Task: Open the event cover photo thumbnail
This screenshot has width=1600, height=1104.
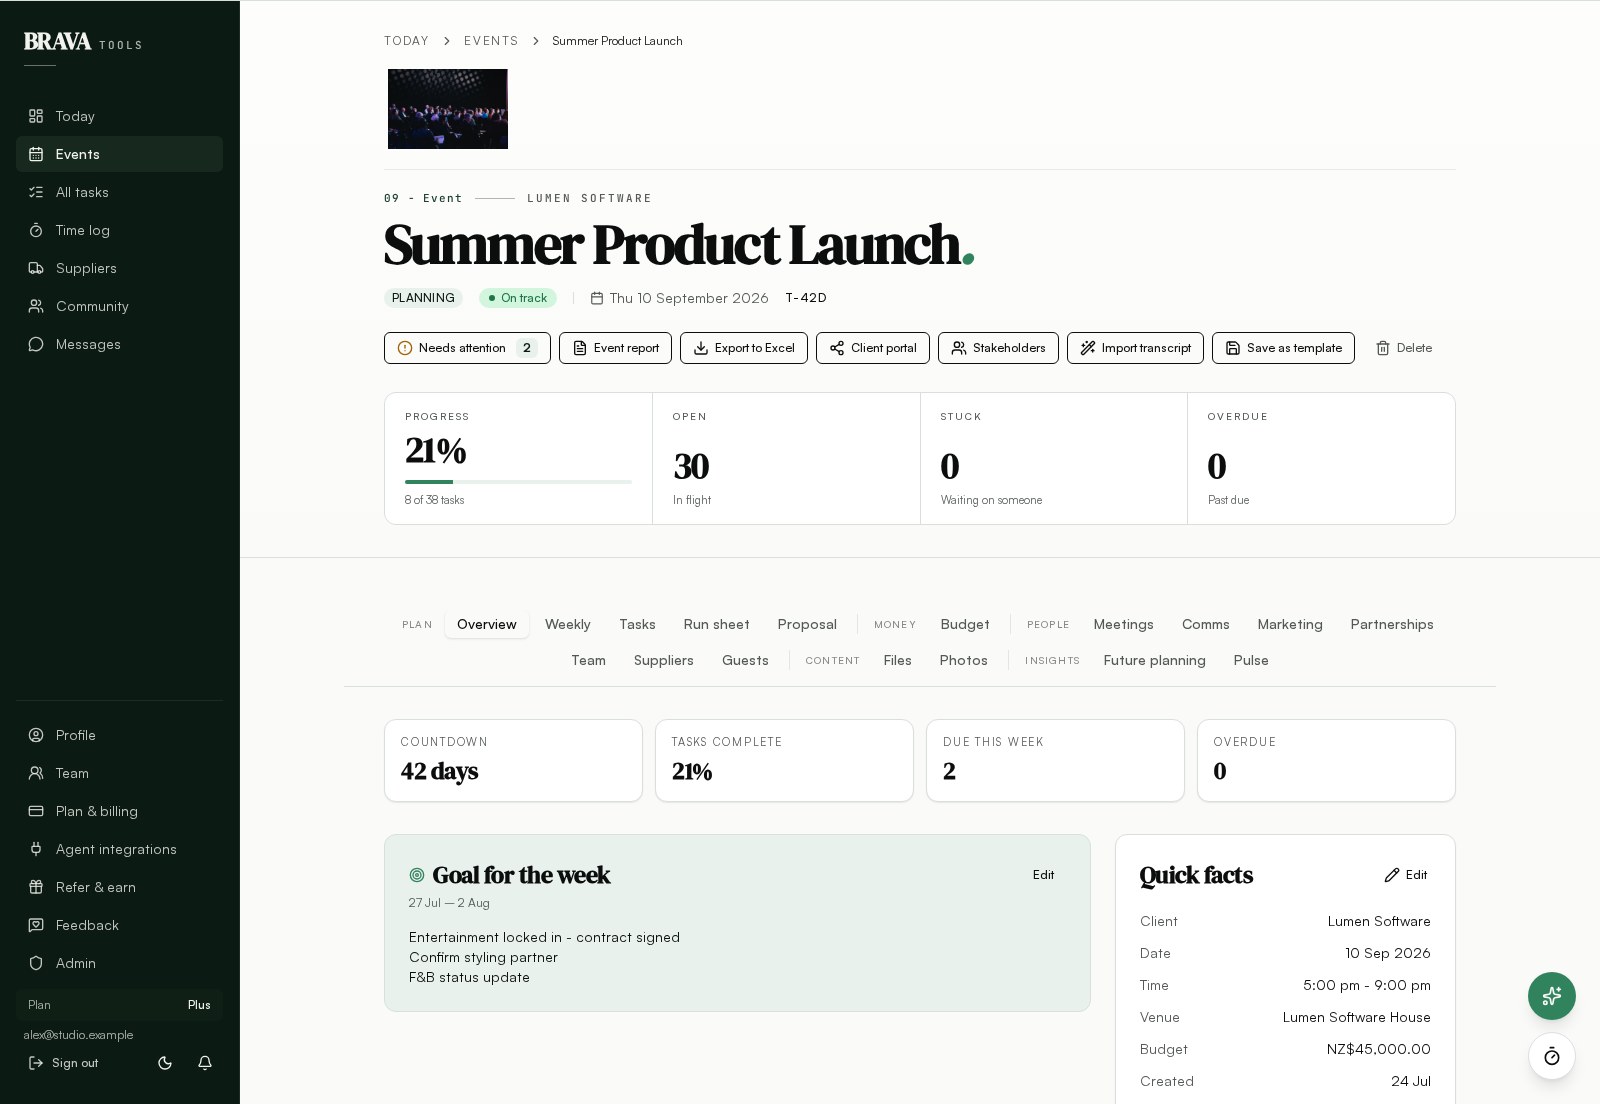Action: point(448,109)
